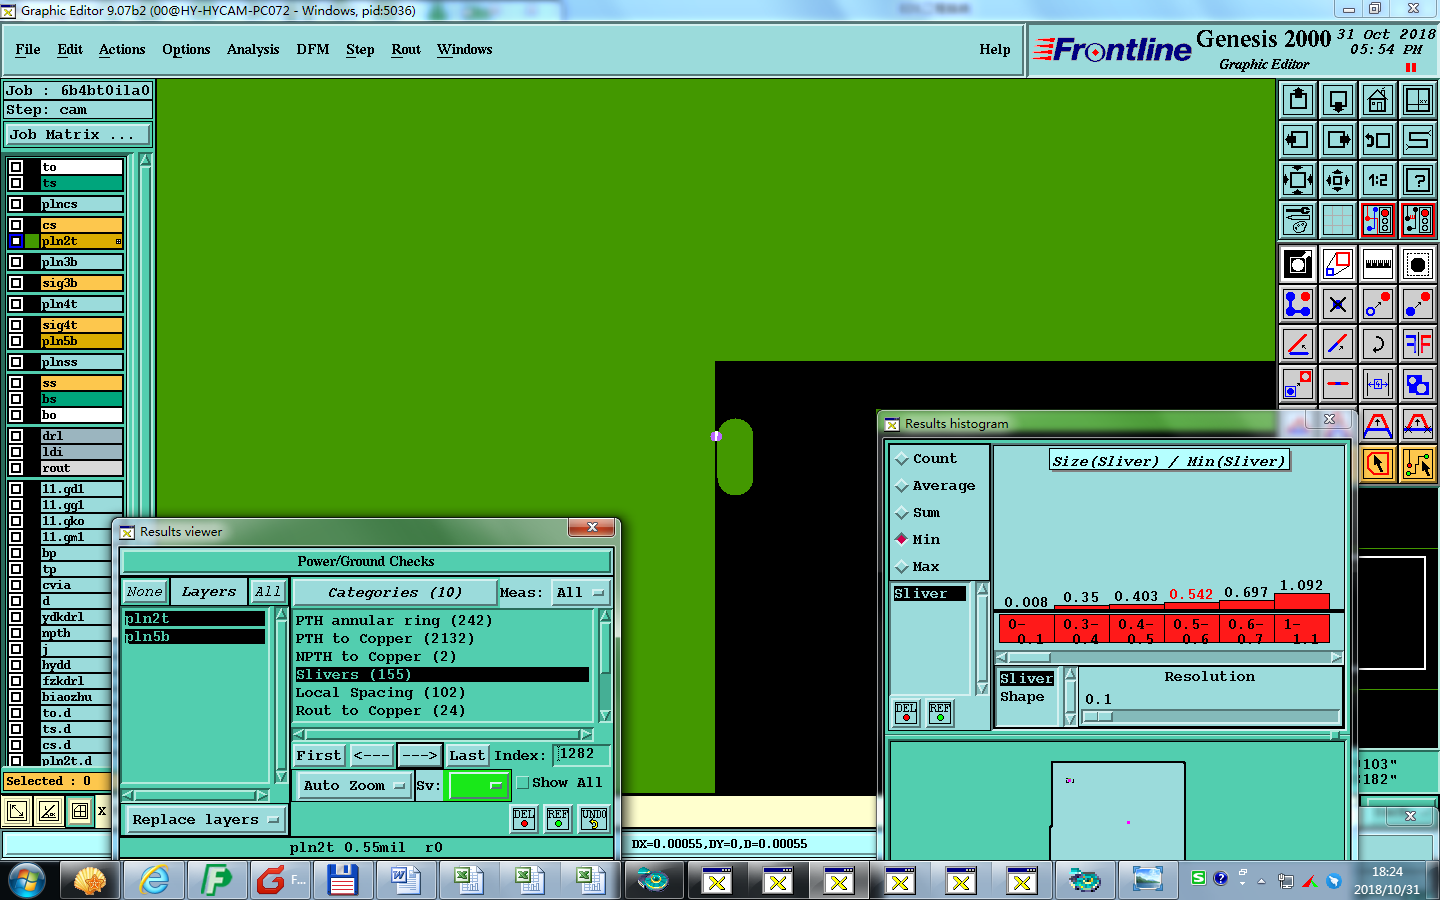Click the Size(Sliver) / Min(Sliver) button
This screenshot has height=900, width=1440.
point(1169,461)
